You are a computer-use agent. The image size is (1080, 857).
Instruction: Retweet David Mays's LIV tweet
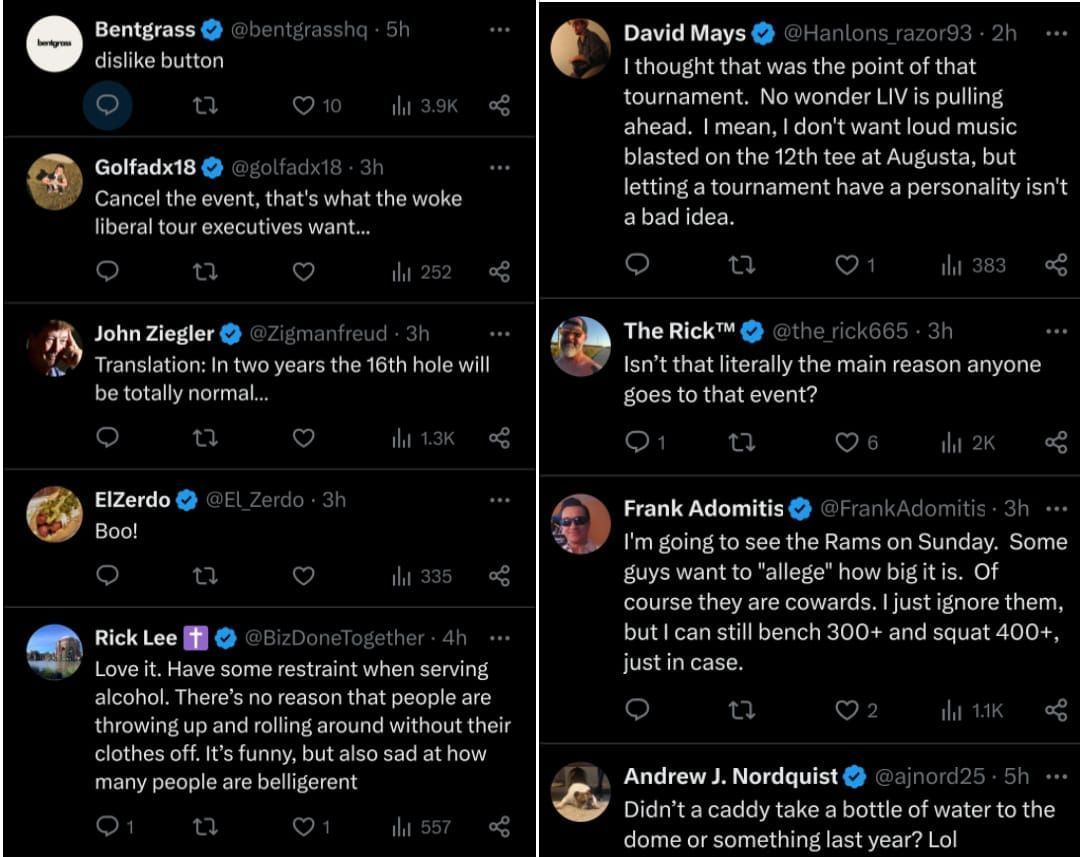coord(740,265)
